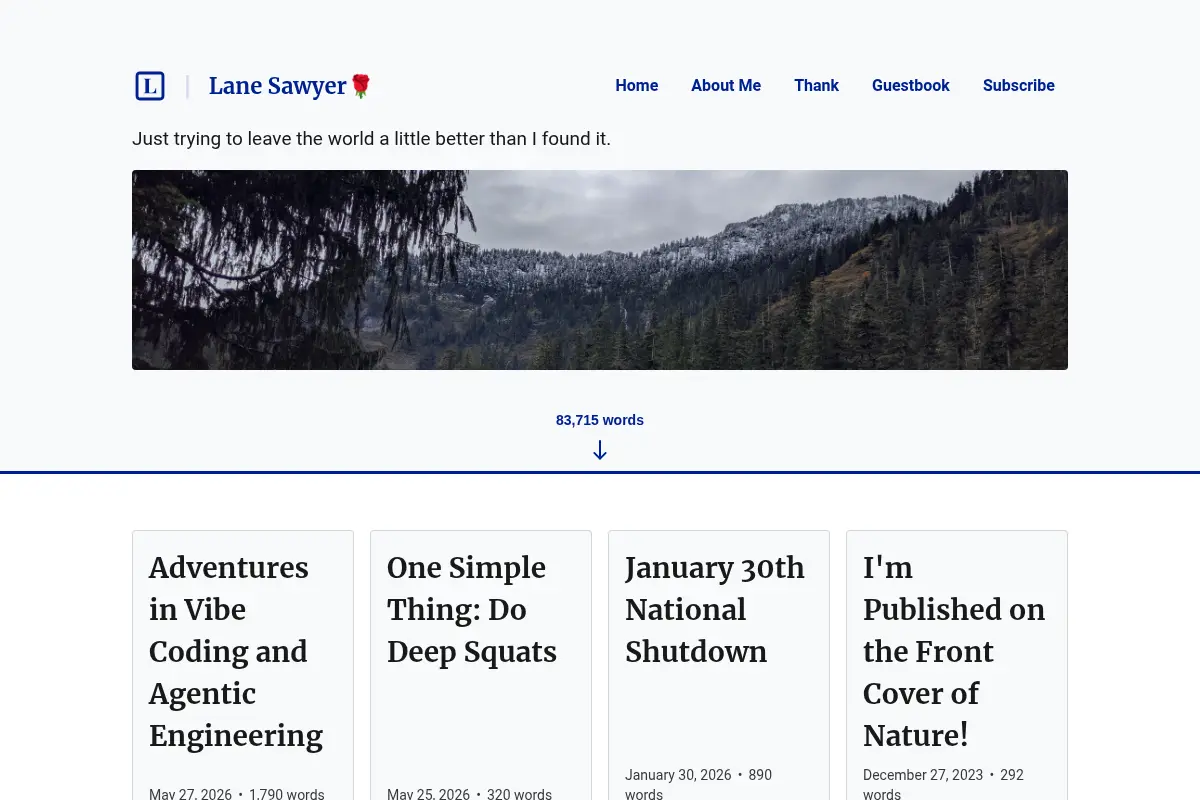
Task: Click the January 30, 2026 post metadata
Action: pos(698,784)
